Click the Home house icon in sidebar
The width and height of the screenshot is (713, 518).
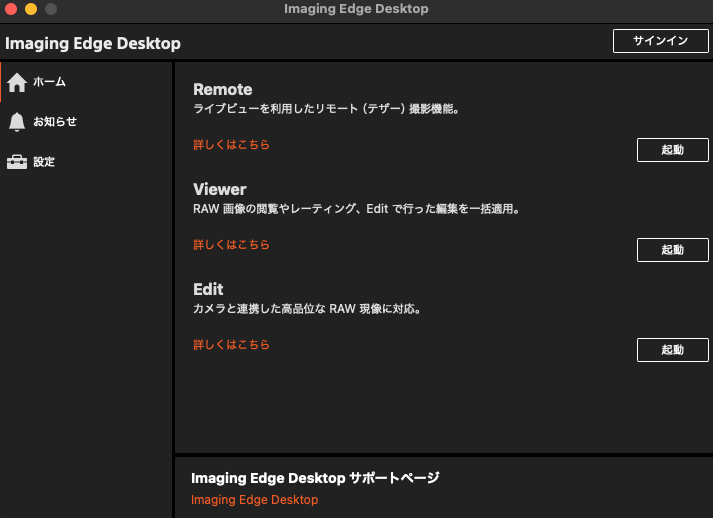[x=17, y=82]
